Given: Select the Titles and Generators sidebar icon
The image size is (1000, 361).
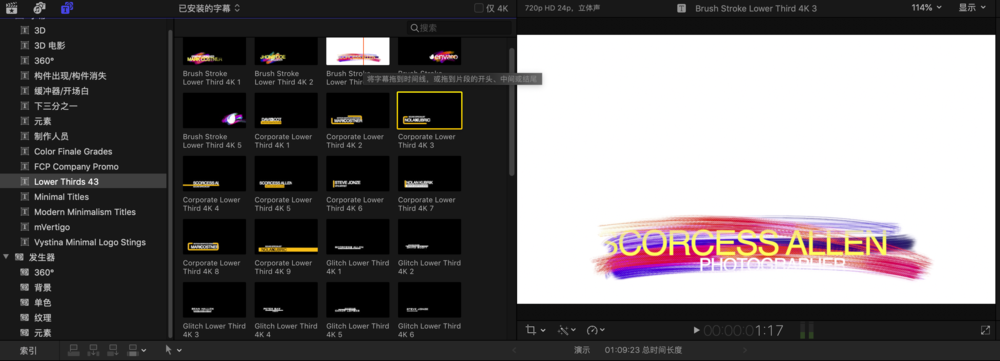Looking at the screenshot, I should (x=66, y=8).
